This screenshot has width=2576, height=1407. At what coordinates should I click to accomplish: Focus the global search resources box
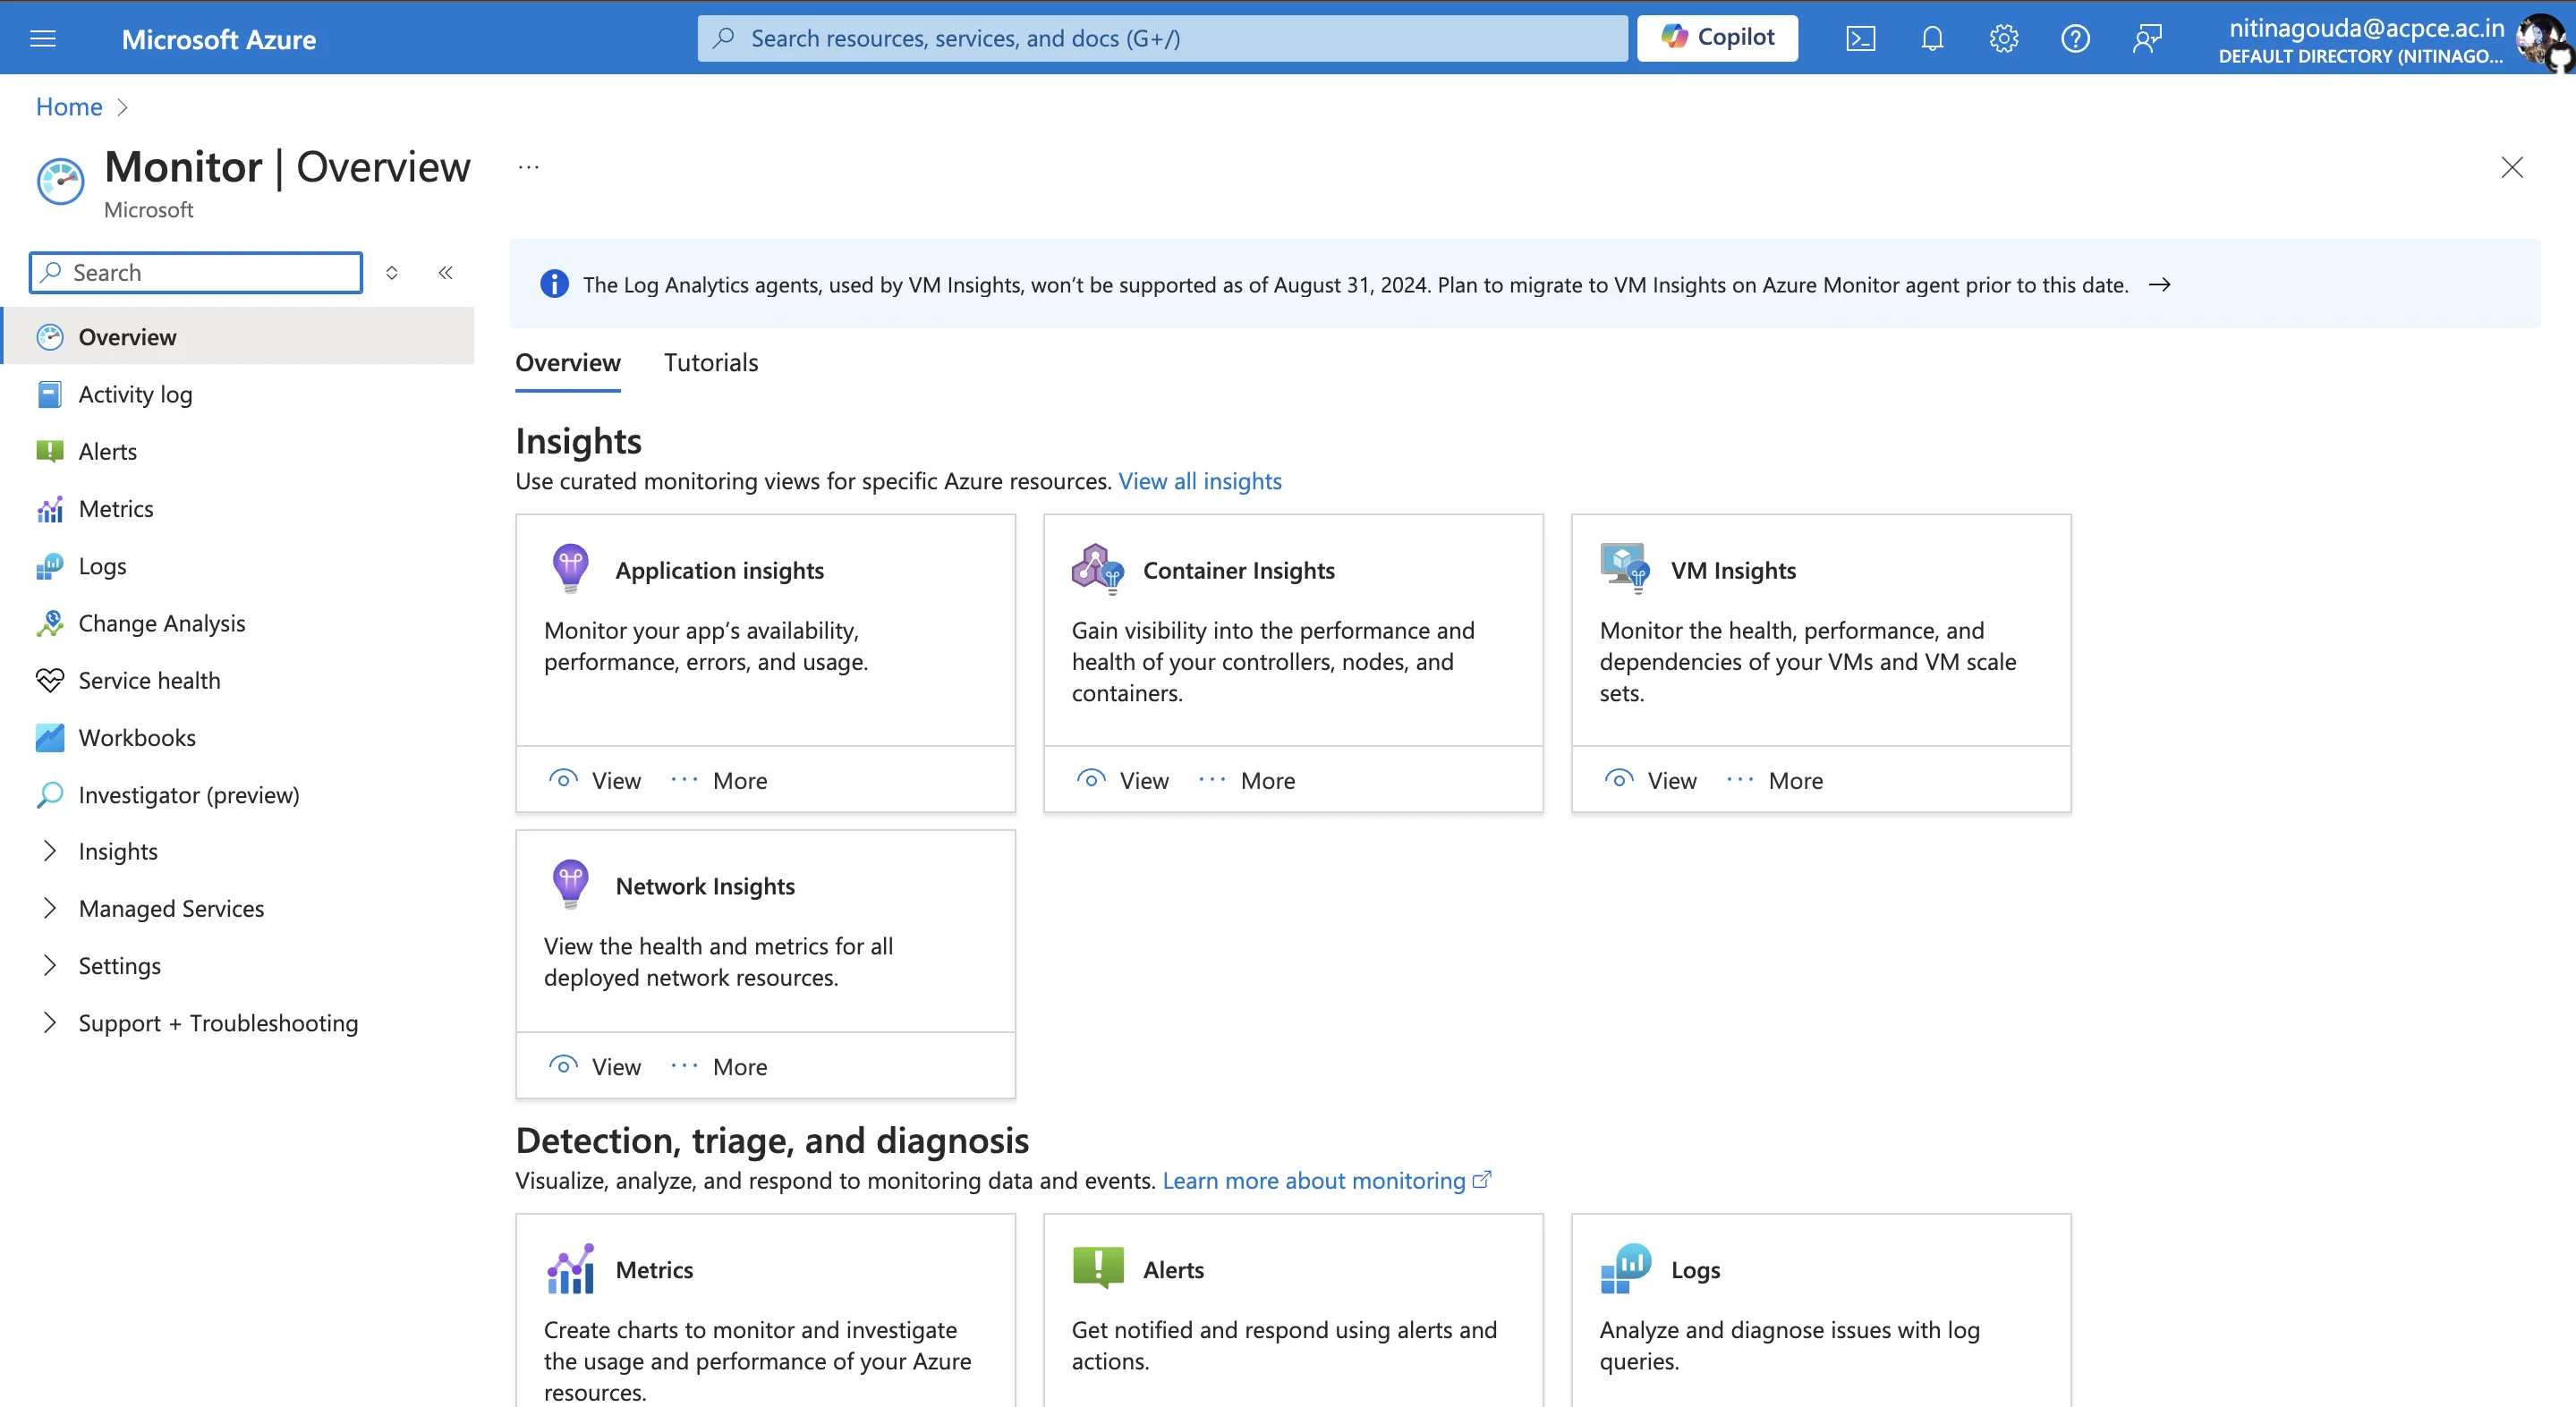click(1162, 38)
